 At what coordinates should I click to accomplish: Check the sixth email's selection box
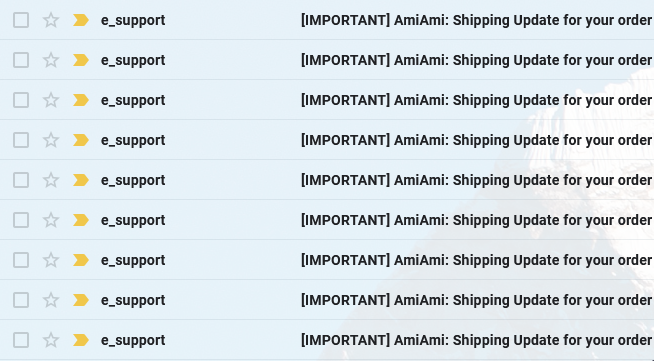pyautogui.click(x=21, y=220)
